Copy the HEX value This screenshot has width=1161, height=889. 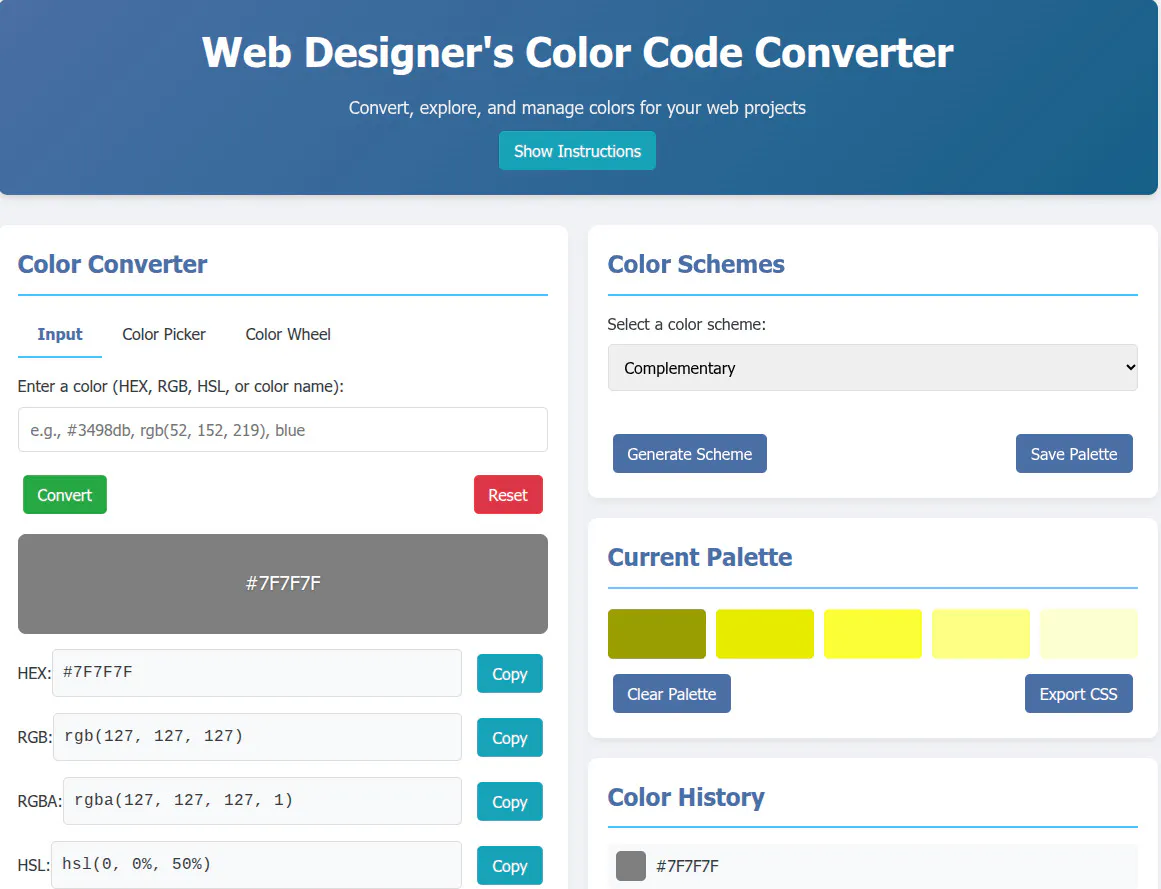click(509, 674)
